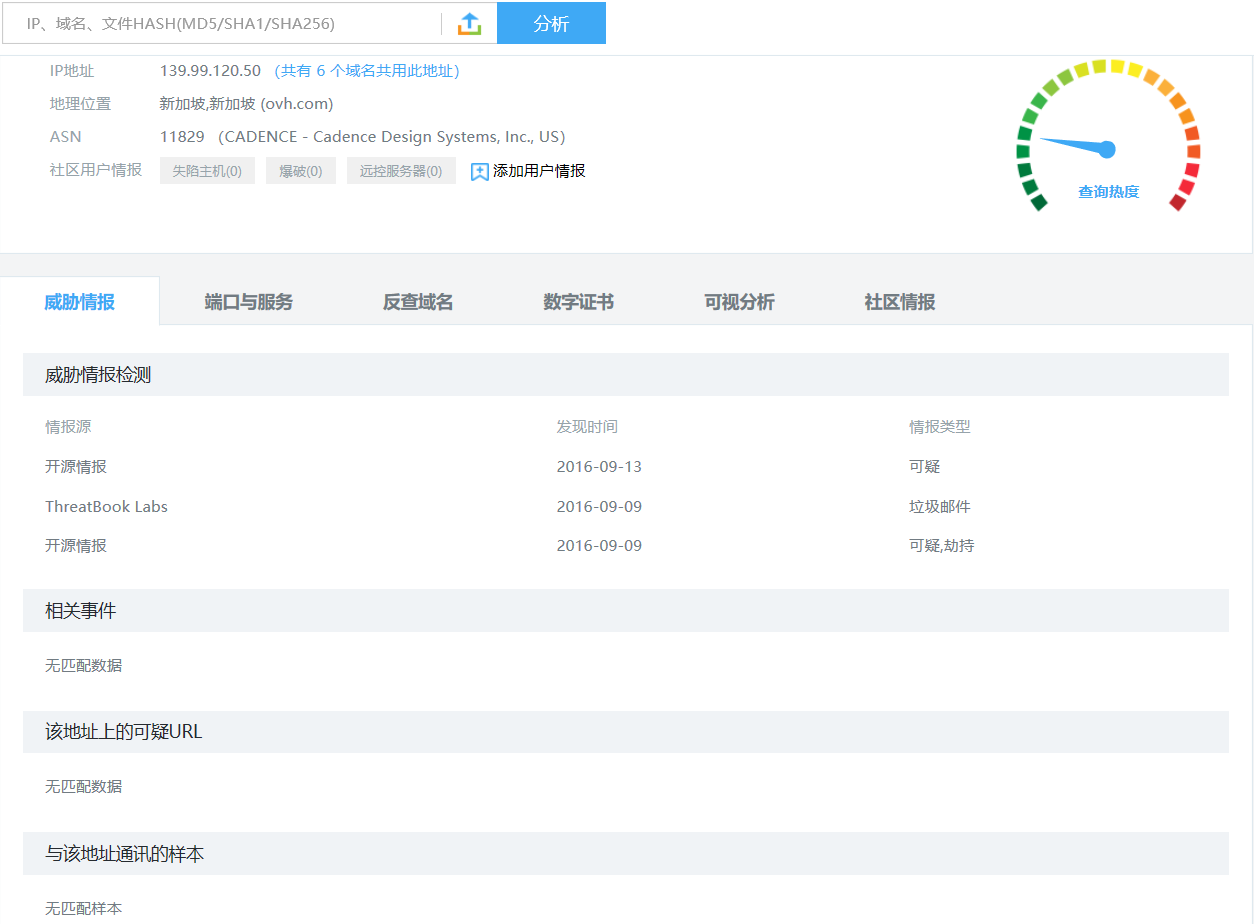
Task: Switch to the 反查域名 tab
Action: pos(418,302)
